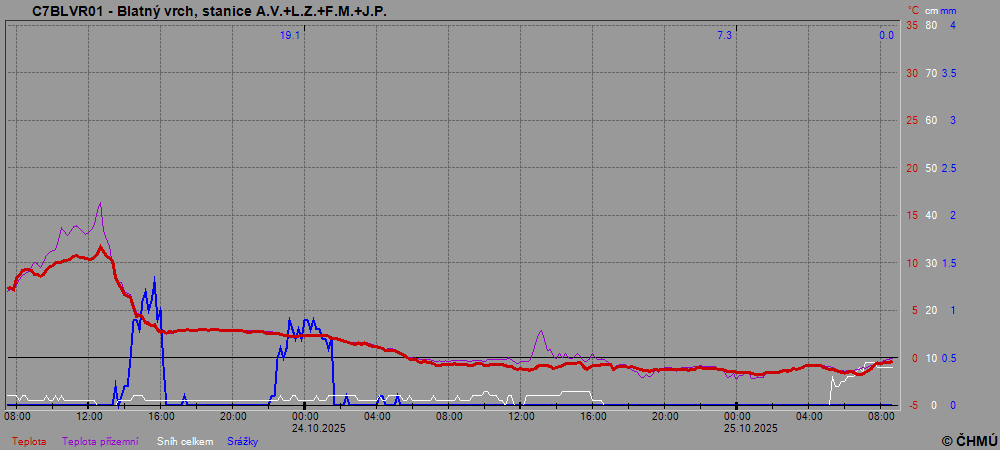Click the °C axis unit label
The height and width of the screenshot is (450, 1000).
click(913, 10)
